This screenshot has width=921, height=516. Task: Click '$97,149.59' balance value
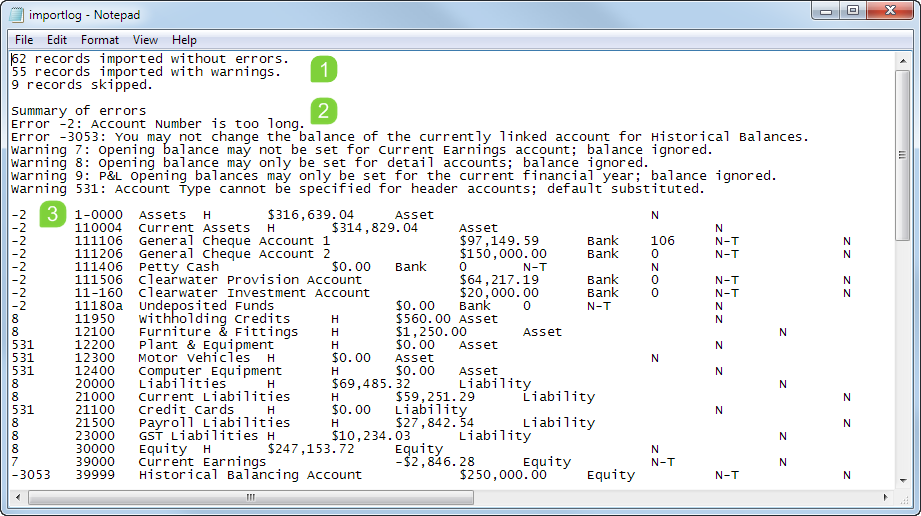click(x=499, y=240)
